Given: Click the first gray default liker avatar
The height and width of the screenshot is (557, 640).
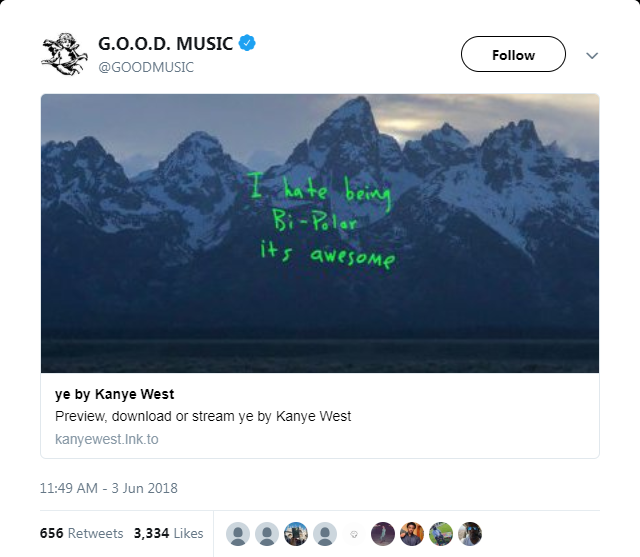Looking at the screenshot, I should click(x=238, y=534).
